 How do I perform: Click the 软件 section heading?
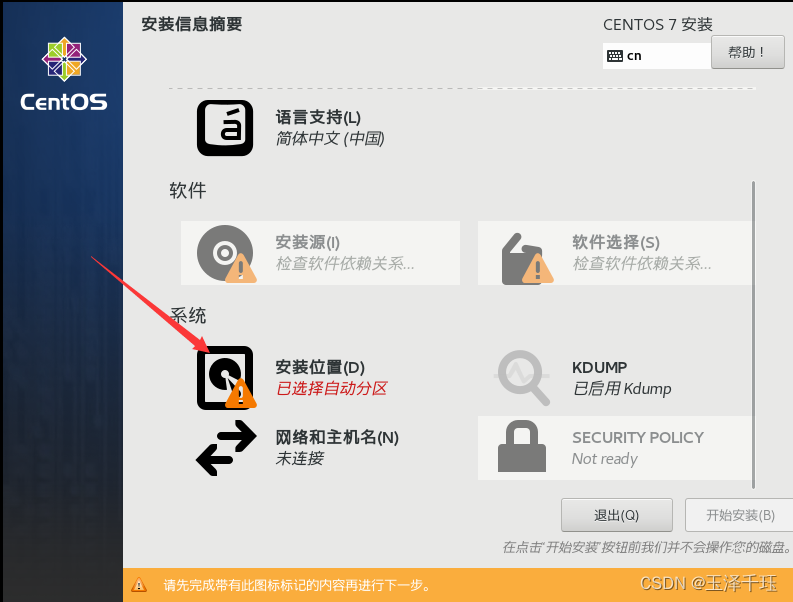[188, 191]
